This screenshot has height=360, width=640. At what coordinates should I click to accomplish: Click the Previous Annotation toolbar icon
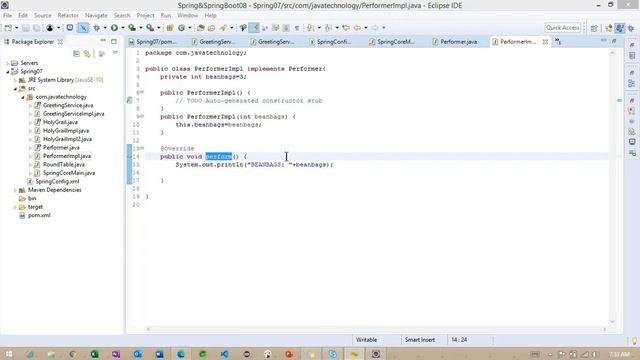coord(328,28)
